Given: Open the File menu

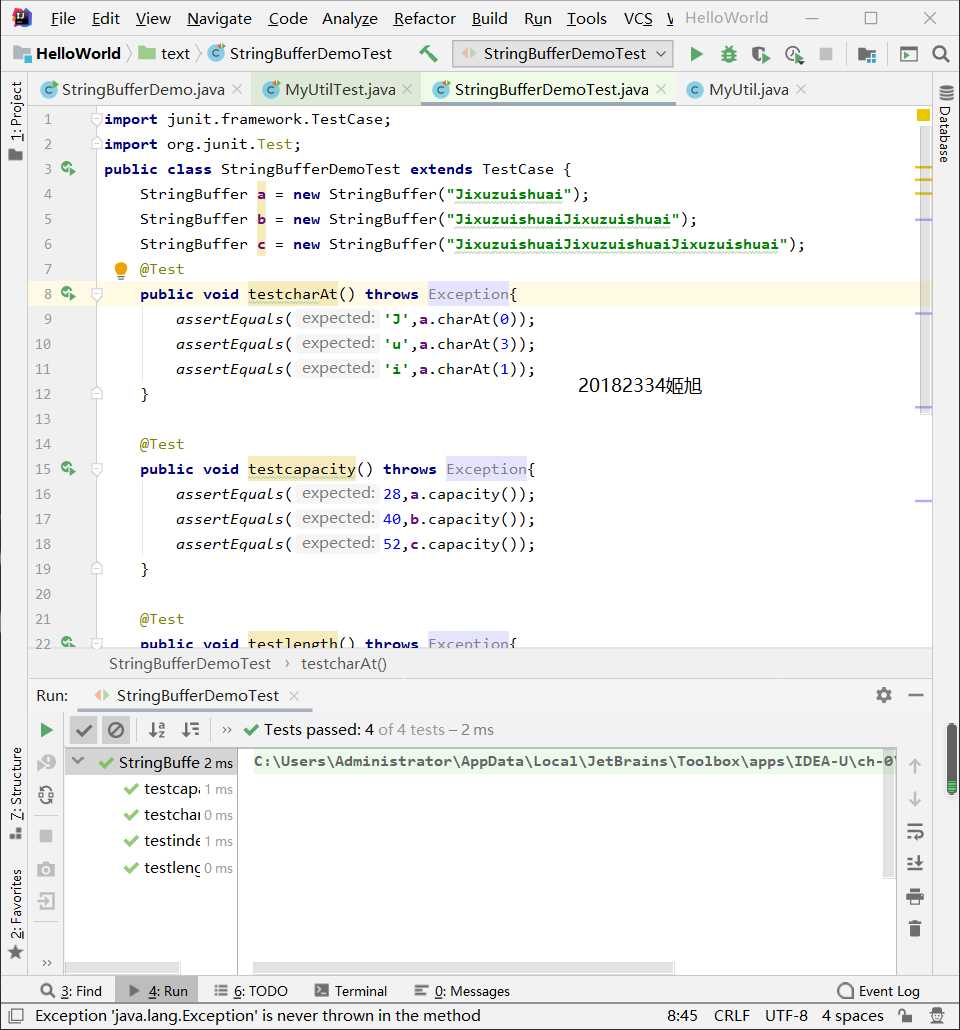Looking at the screenshot, I should pos(63,18).
